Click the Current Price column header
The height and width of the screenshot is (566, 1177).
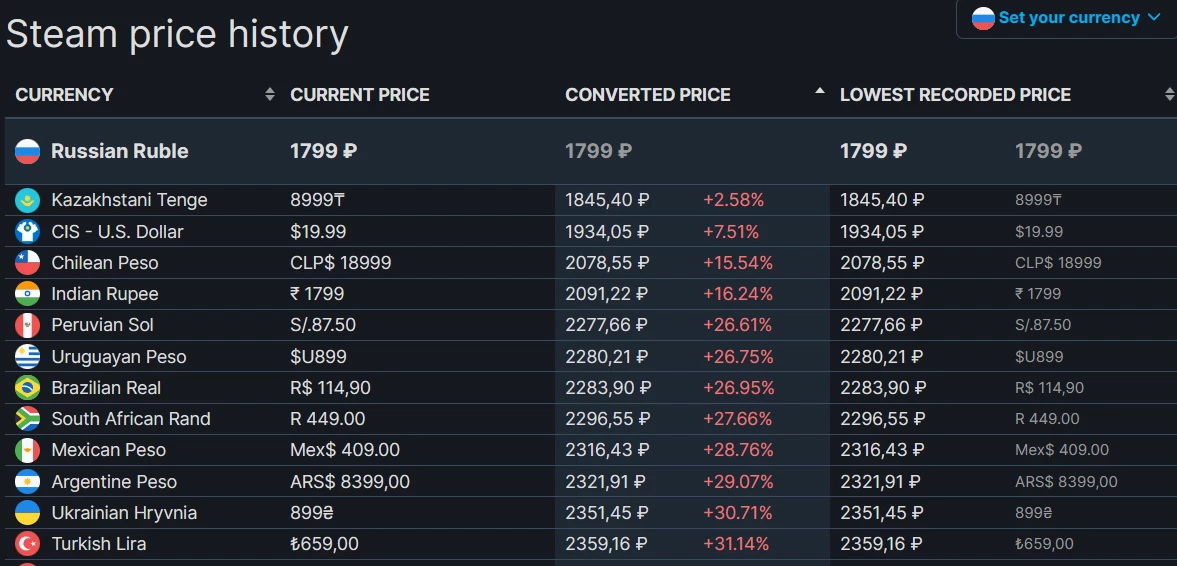click(x=360, y=95)
